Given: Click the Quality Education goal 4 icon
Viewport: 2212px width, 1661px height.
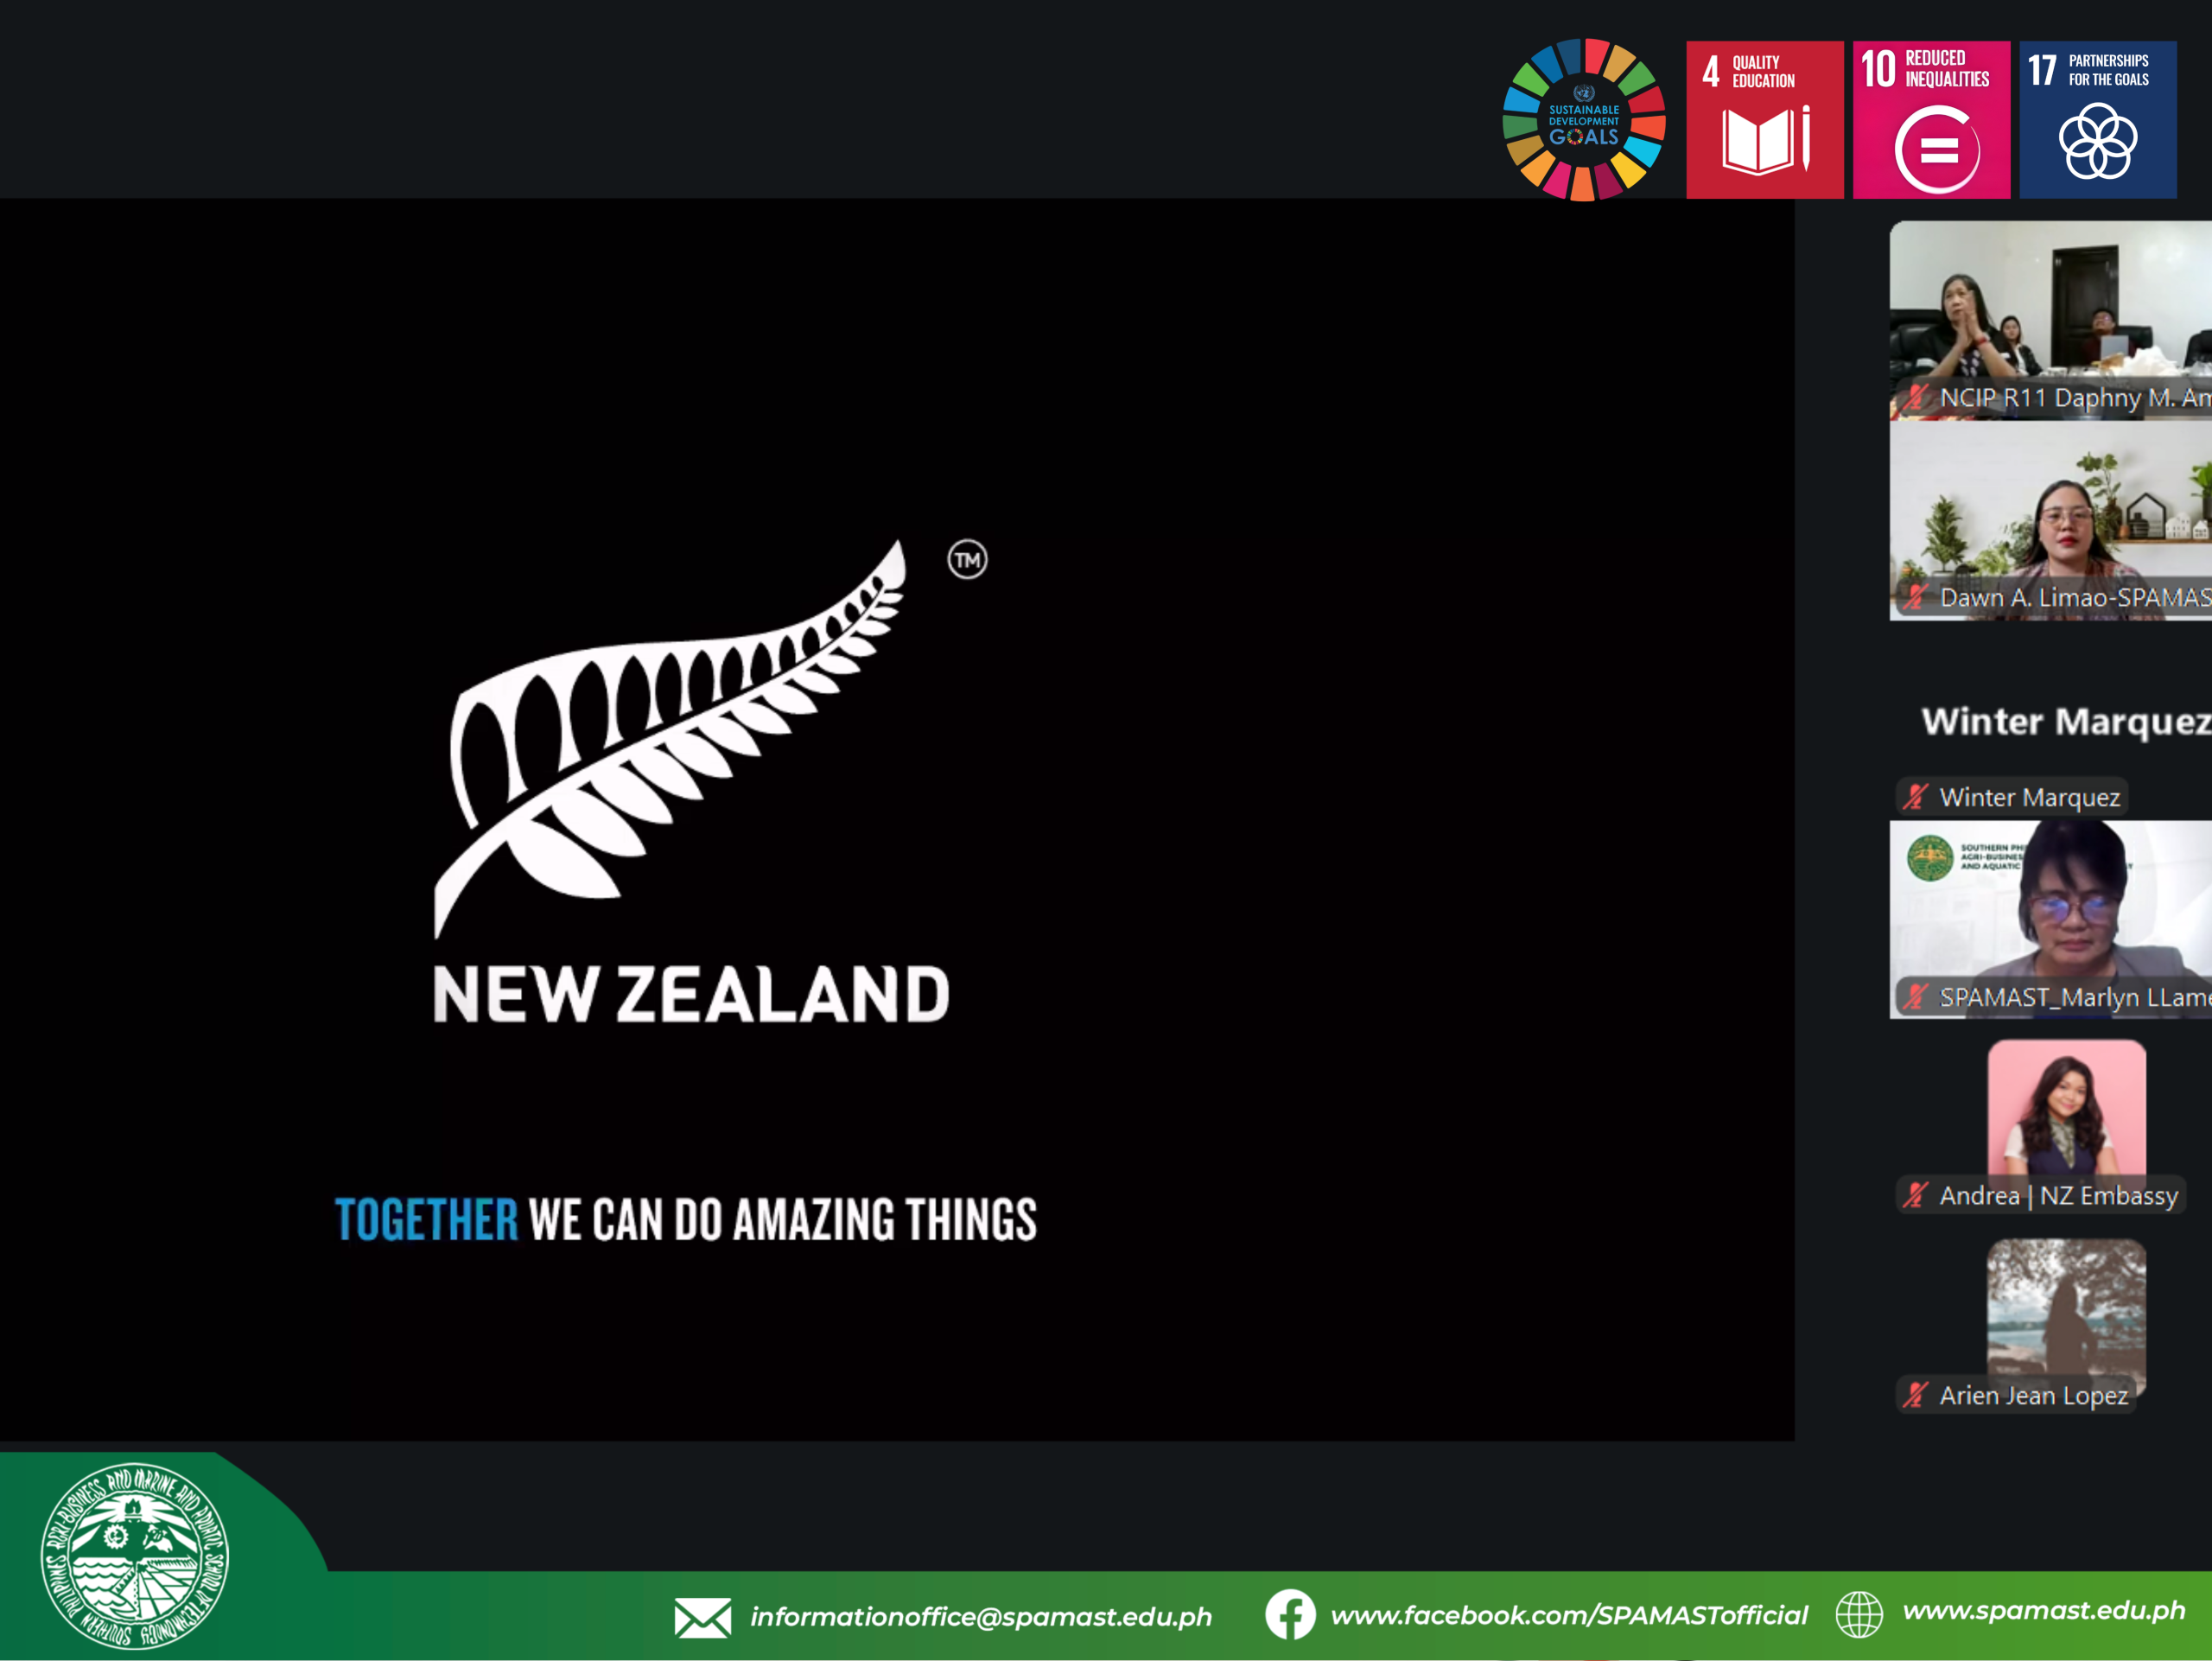Looking at the screenshot, I should (x=1764, y=120).
